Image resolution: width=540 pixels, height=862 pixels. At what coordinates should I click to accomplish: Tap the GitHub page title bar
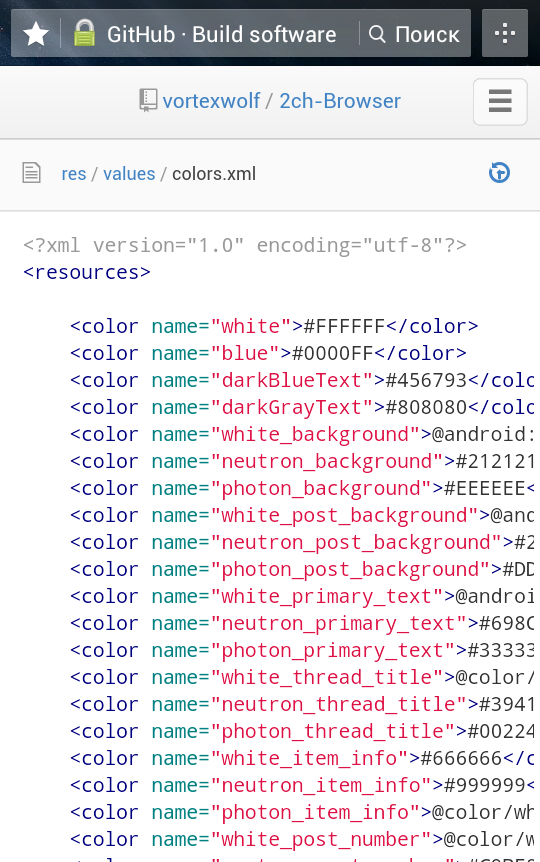tap(222, 34)
